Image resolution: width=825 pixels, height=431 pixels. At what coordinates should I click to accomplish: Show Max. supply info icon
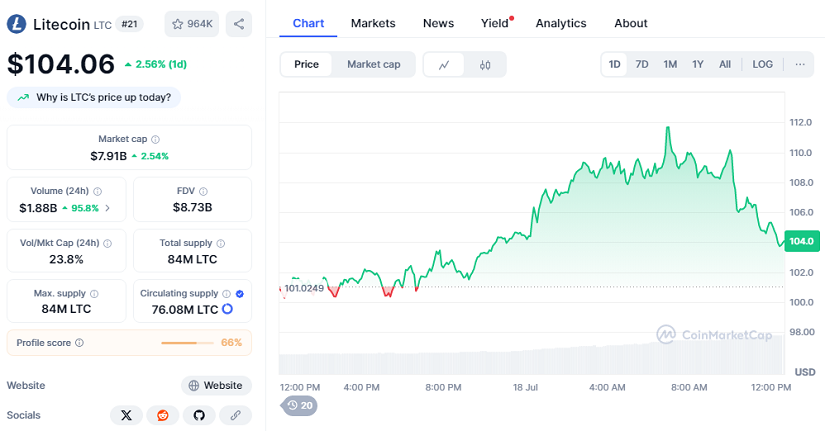[94, 294]
